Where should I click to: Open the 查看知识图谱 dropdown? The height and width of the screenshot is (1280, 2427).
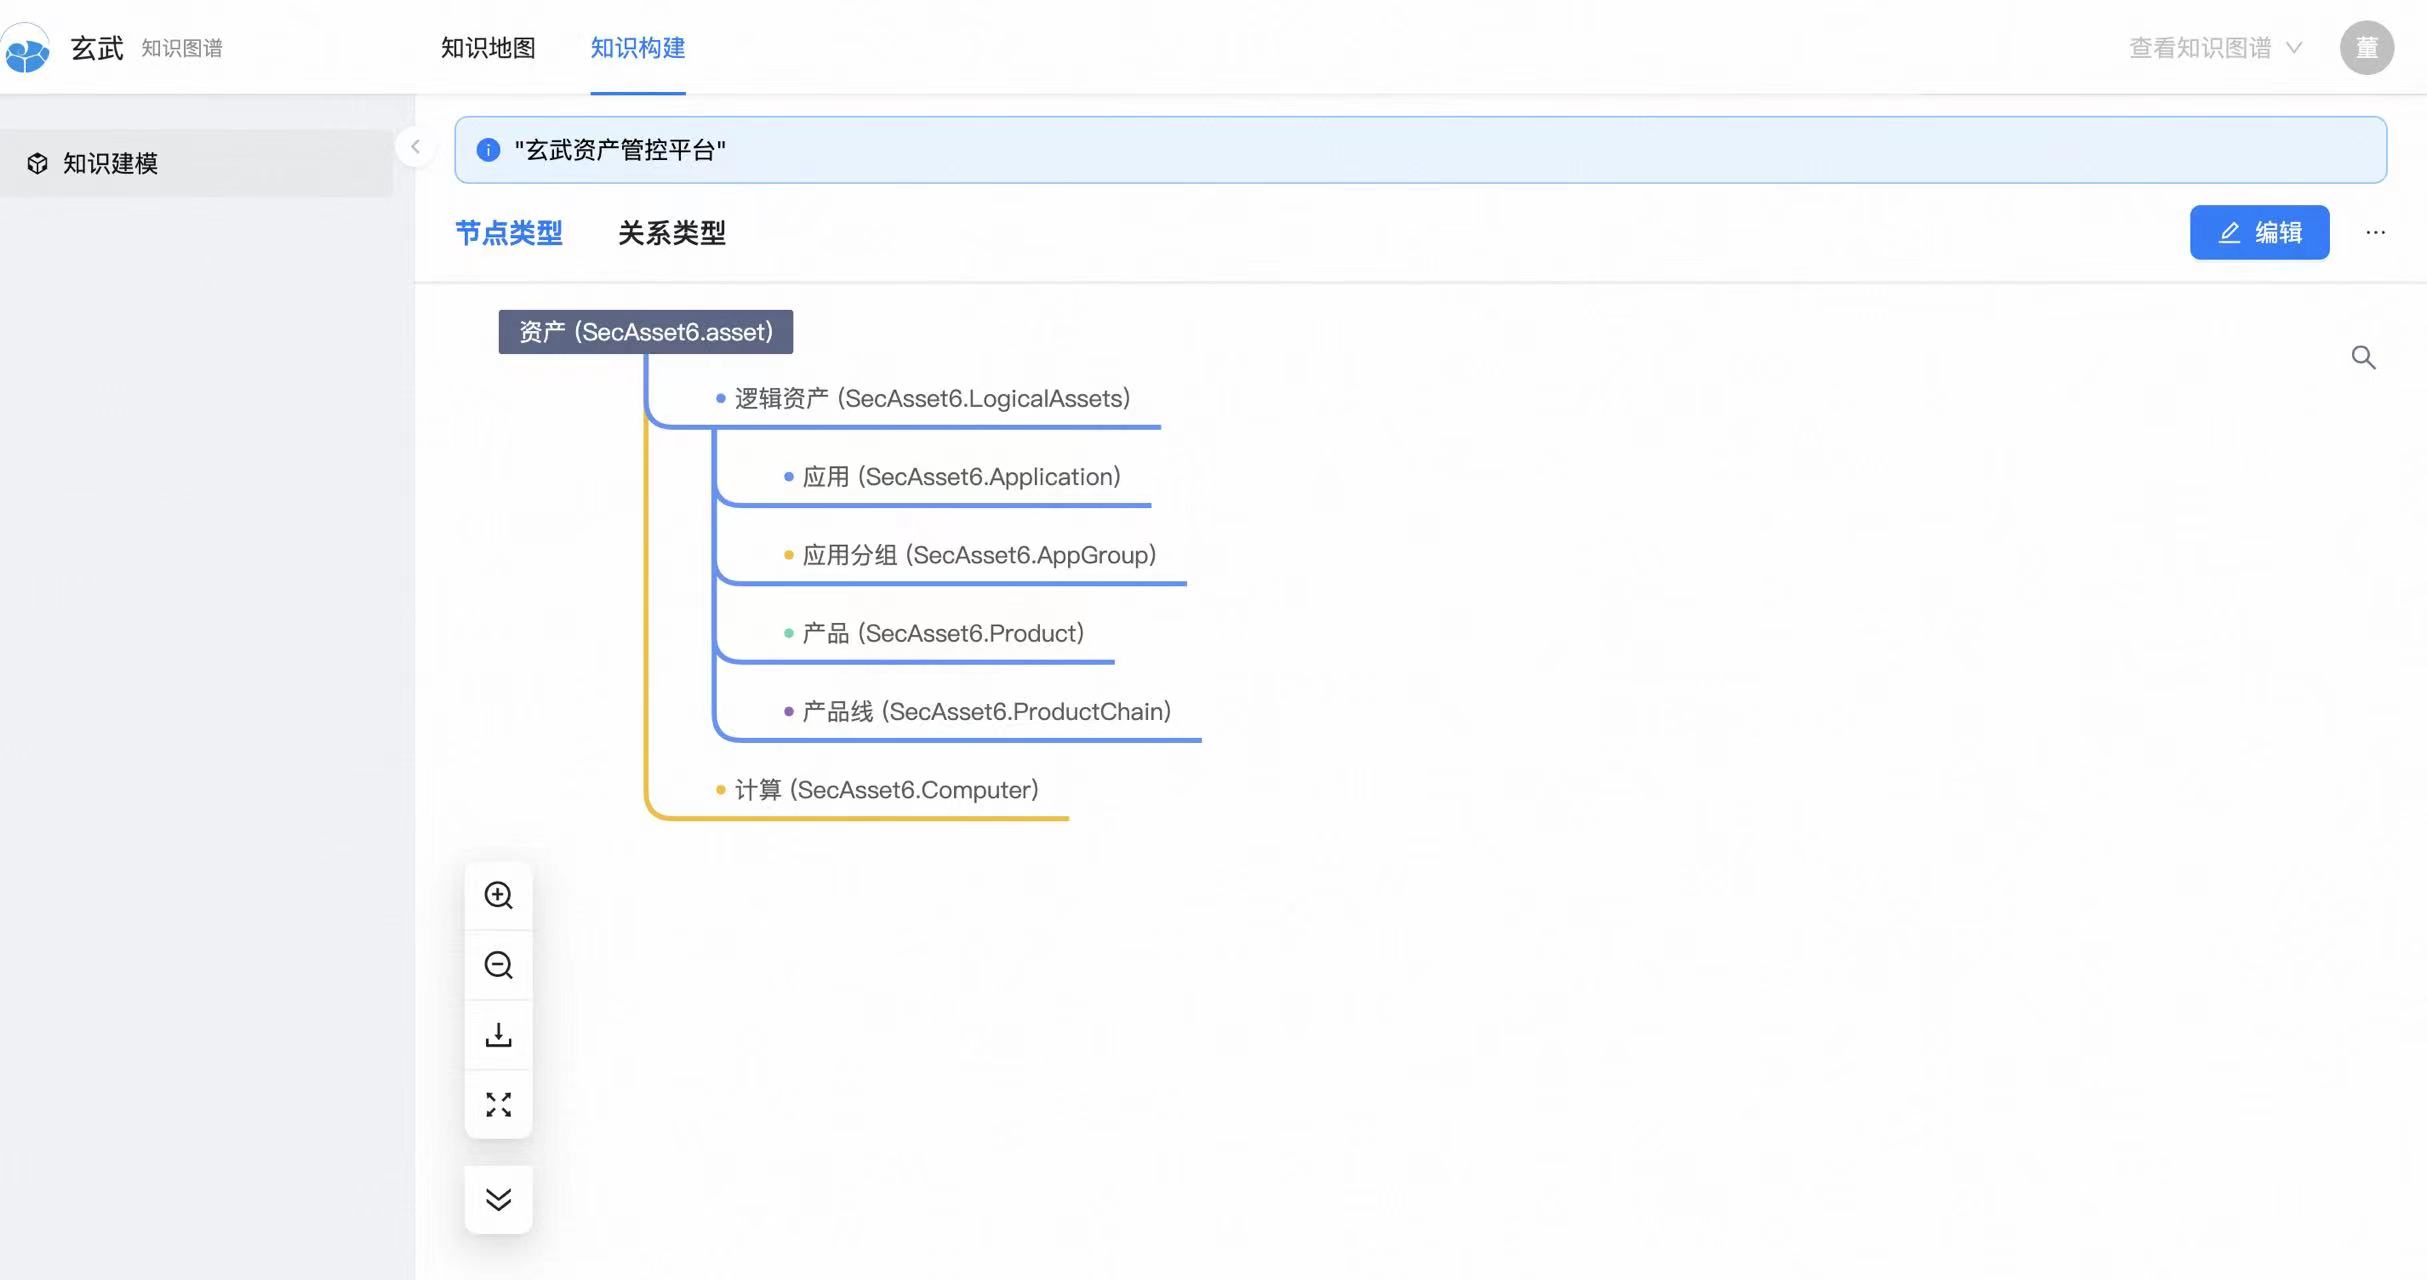tap(2215, 48)
